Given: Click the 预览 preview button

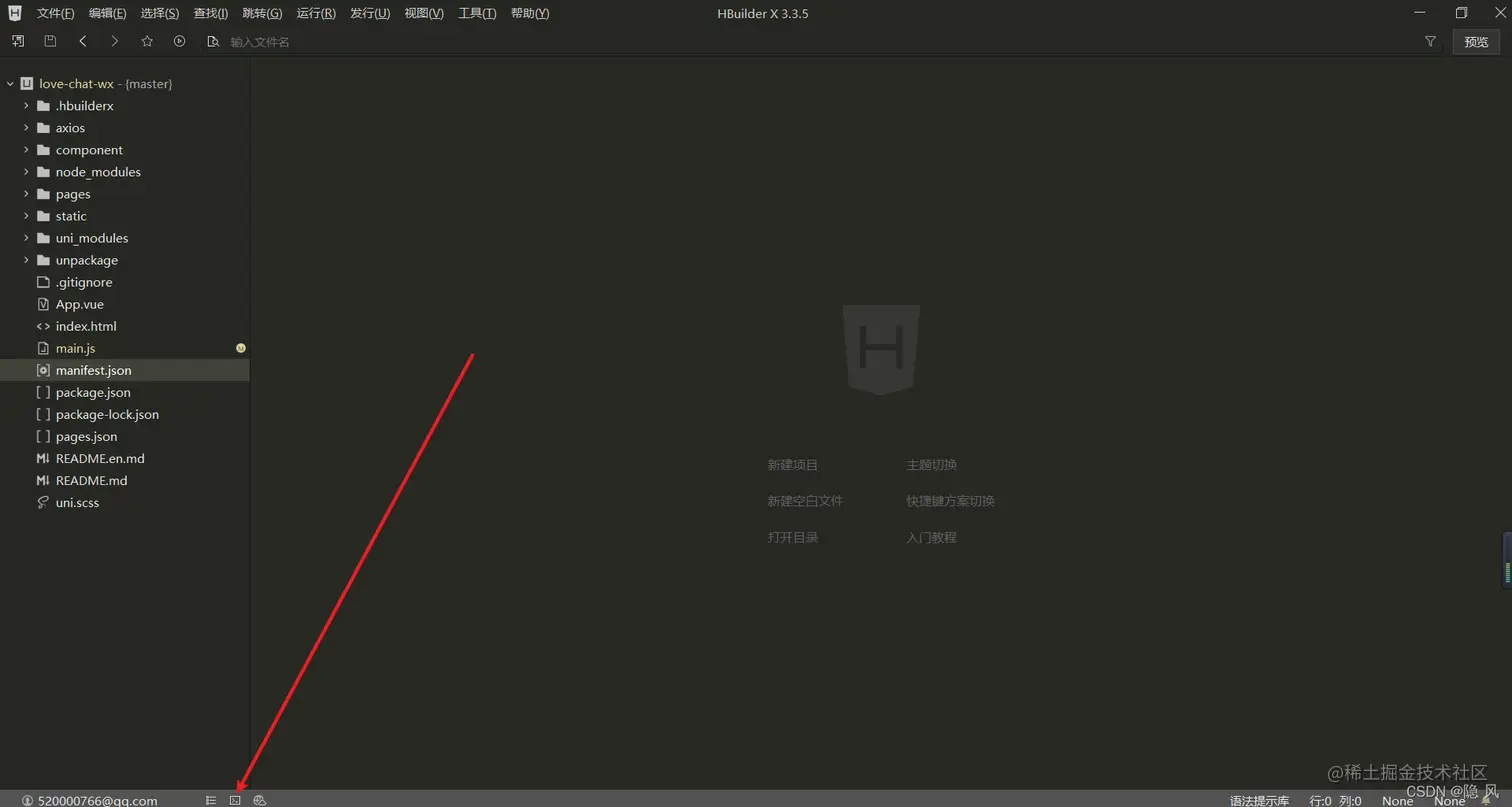Looking at the screenshot, I should pyautogui.click(x=1476, y=41).
